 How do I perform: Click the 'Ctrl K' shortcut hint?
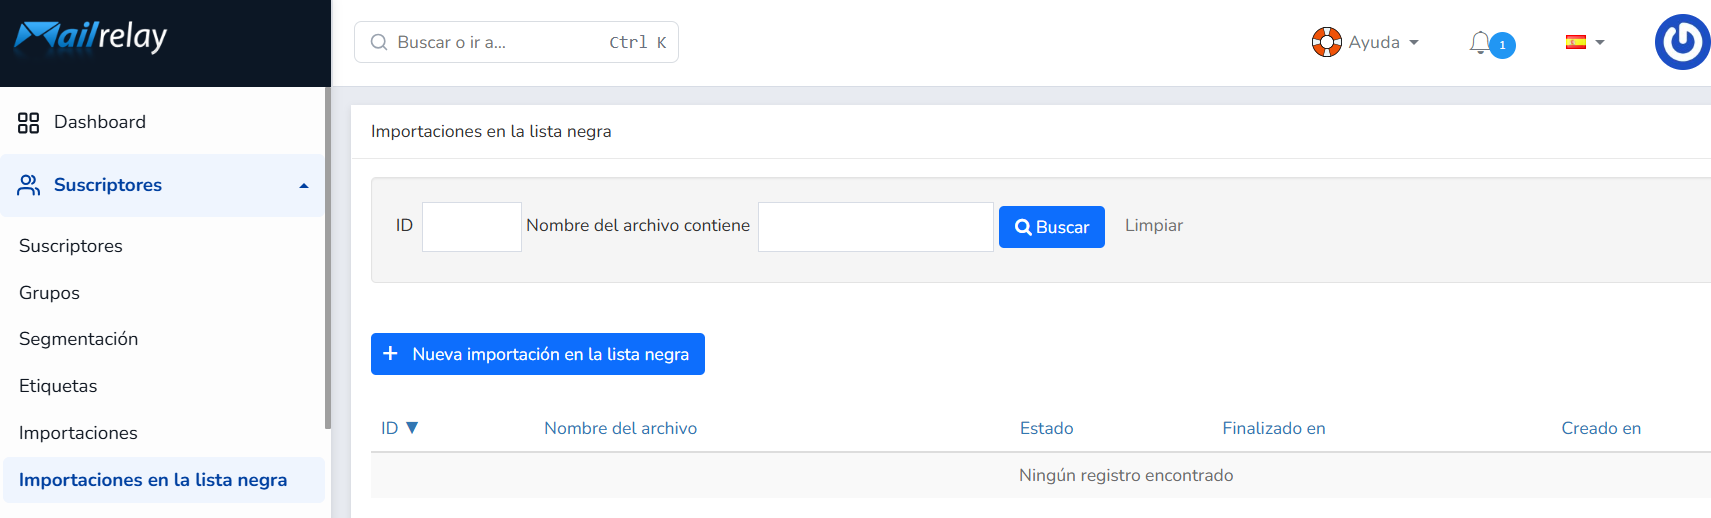(x=638, y=42)
